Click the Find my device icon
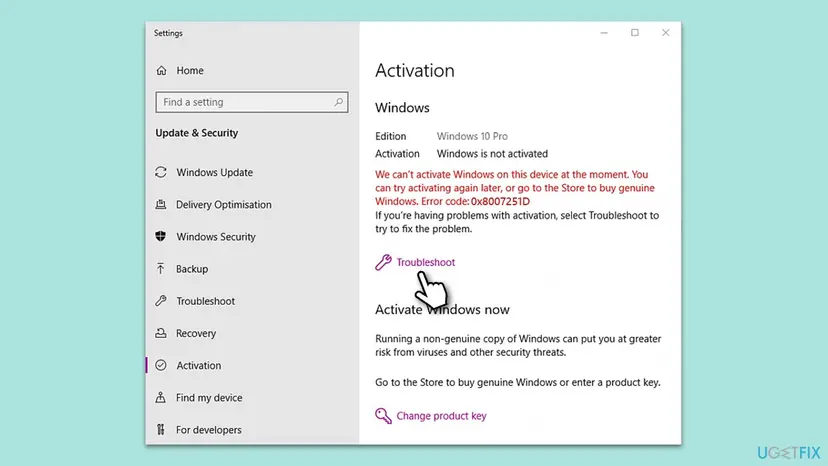Viewport: 828px width, 466px height. tap(161, 397)
